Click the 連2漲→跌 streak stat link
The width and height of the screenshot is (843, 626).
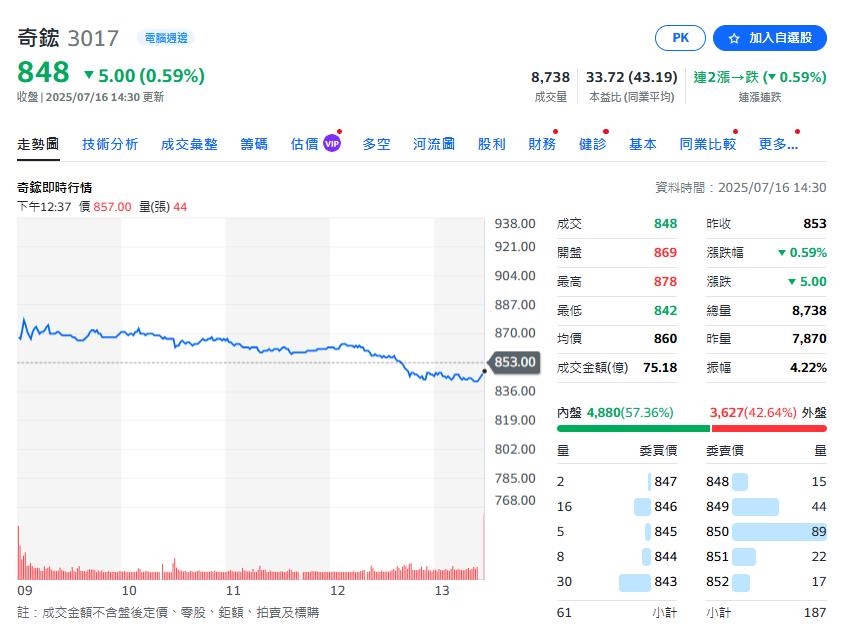click(x=762, y=76)
